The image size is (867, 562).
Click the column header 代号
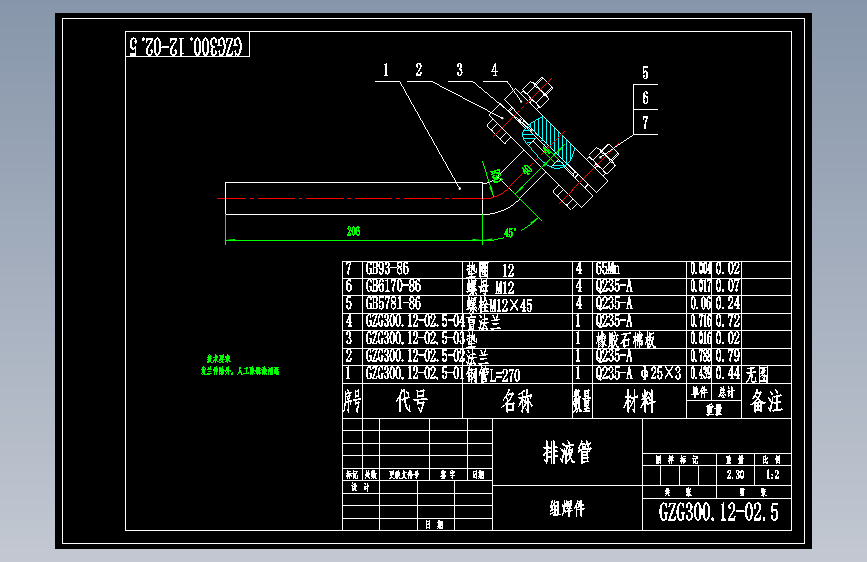click(412, 401)
